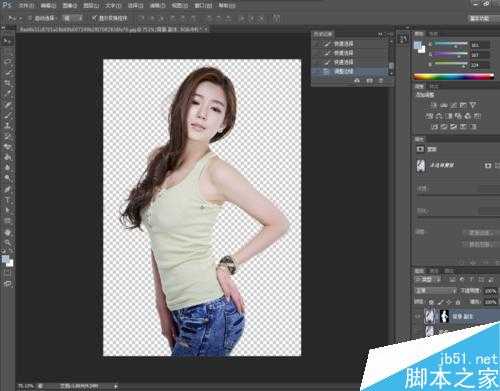Select the Brush tool
This screenshot has width=500, height=391.
click(x=7, y=115)
